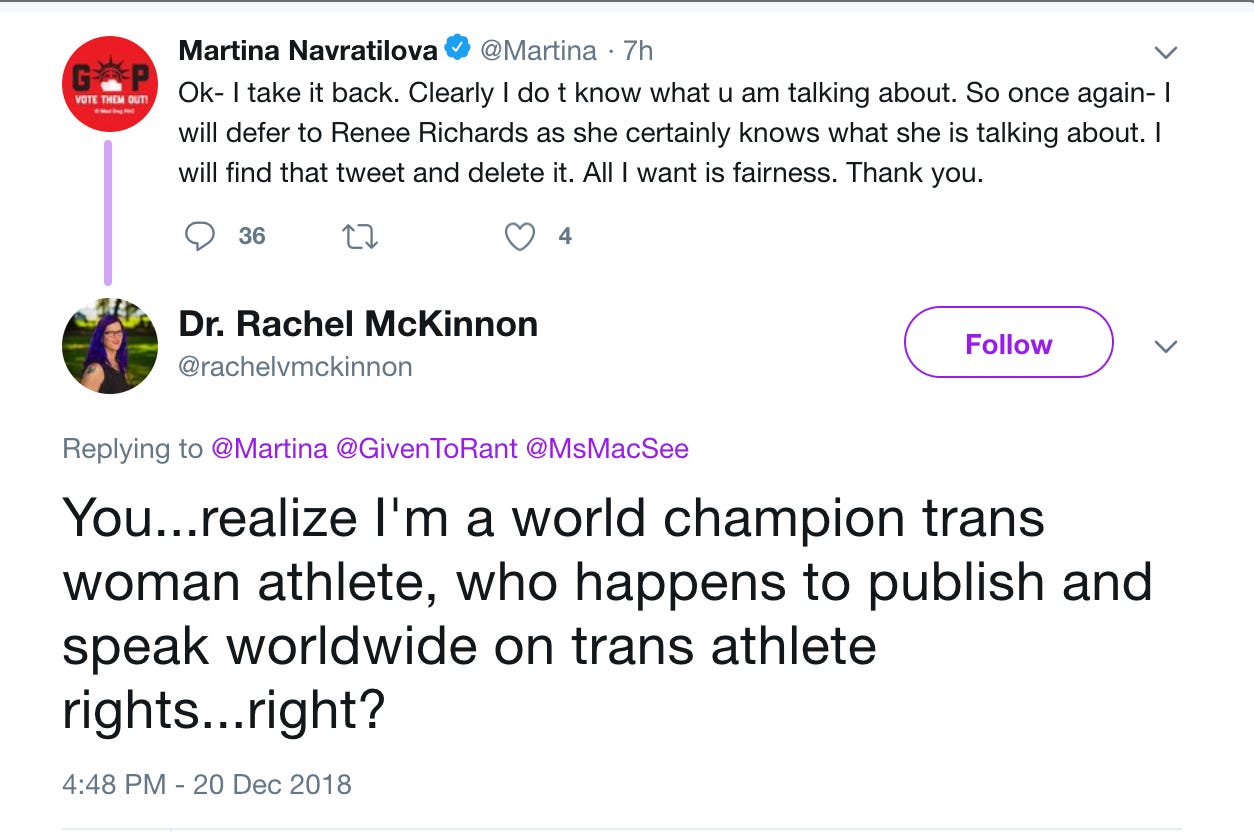The height and width of the screenshot is (832, 1254).
Task: Open the @rachelvmckinnon handle
Action: [295, 367]
